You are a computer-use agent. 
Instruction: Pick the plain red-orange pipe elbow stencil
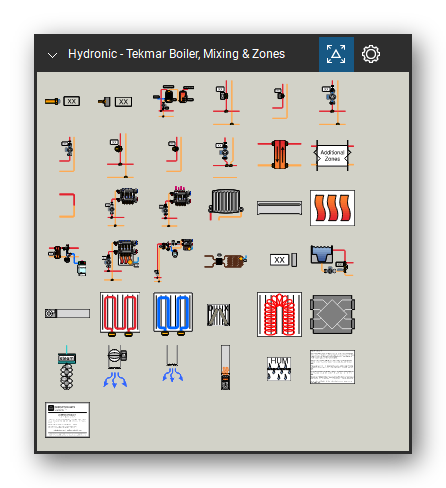pyautogui.click(x=67, y=205)
